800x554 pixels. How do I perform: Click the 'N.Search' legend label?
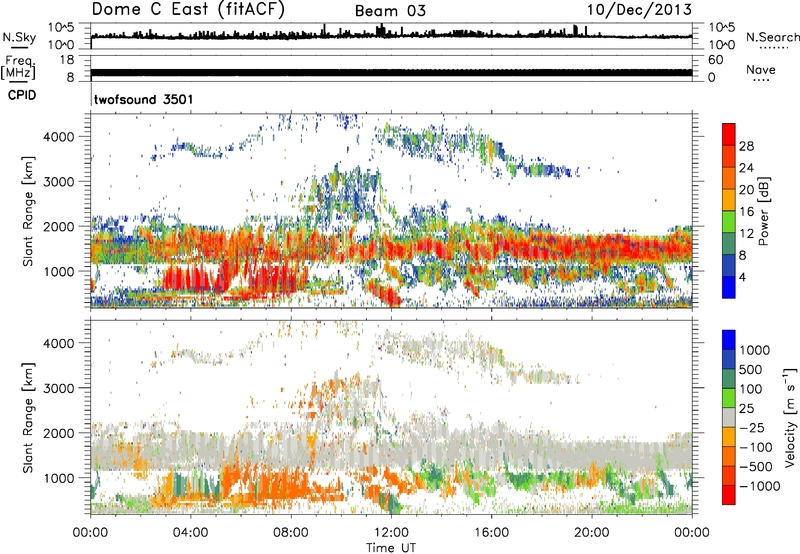click(x=772, y=37)
